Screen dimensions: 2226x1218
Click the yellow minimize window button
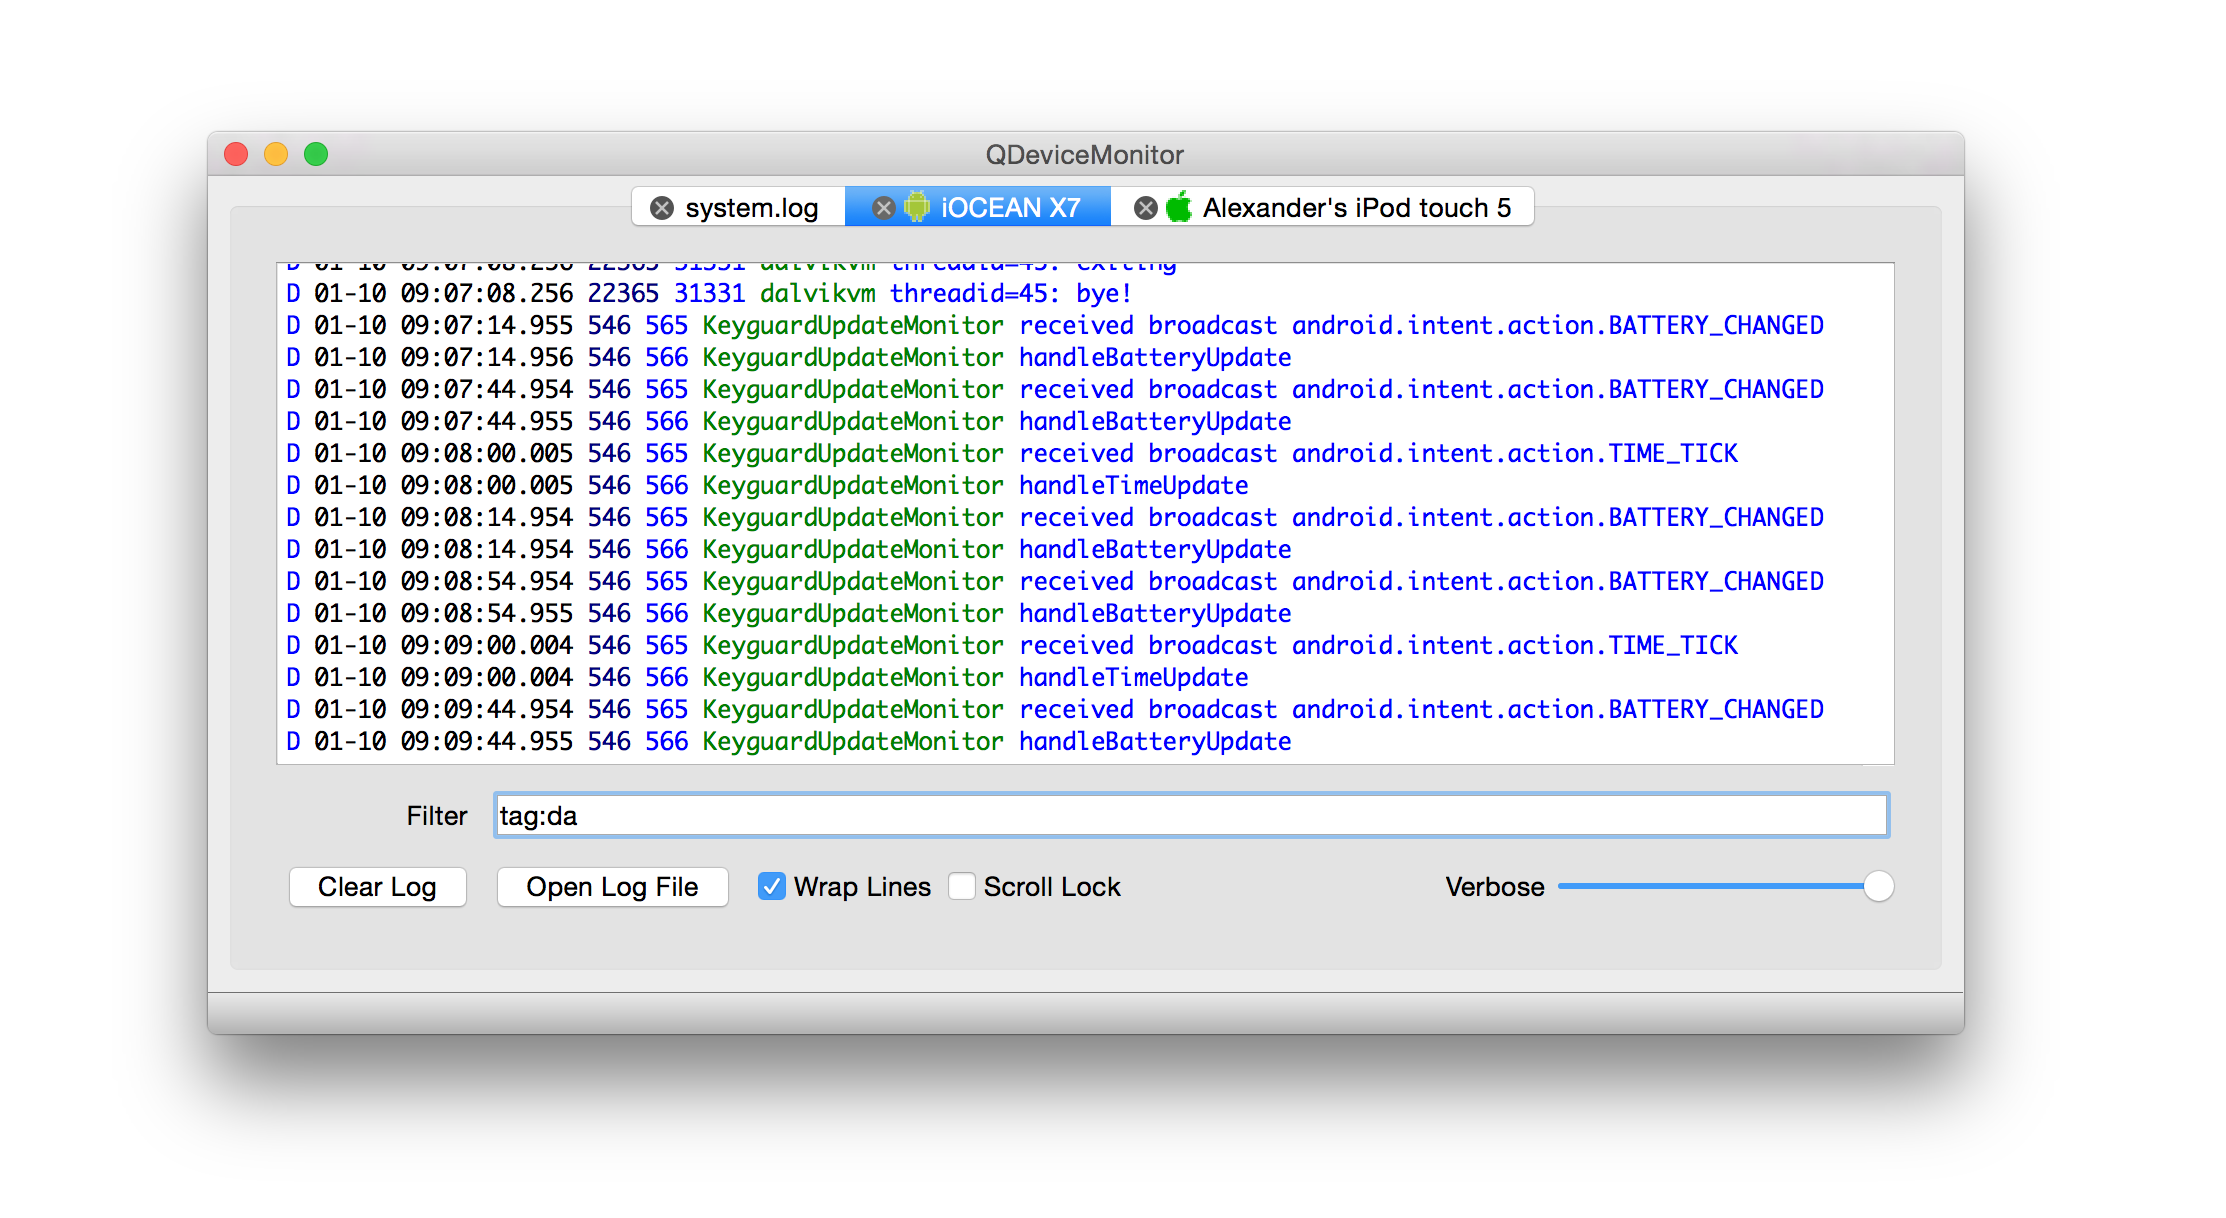coord(276,154)
